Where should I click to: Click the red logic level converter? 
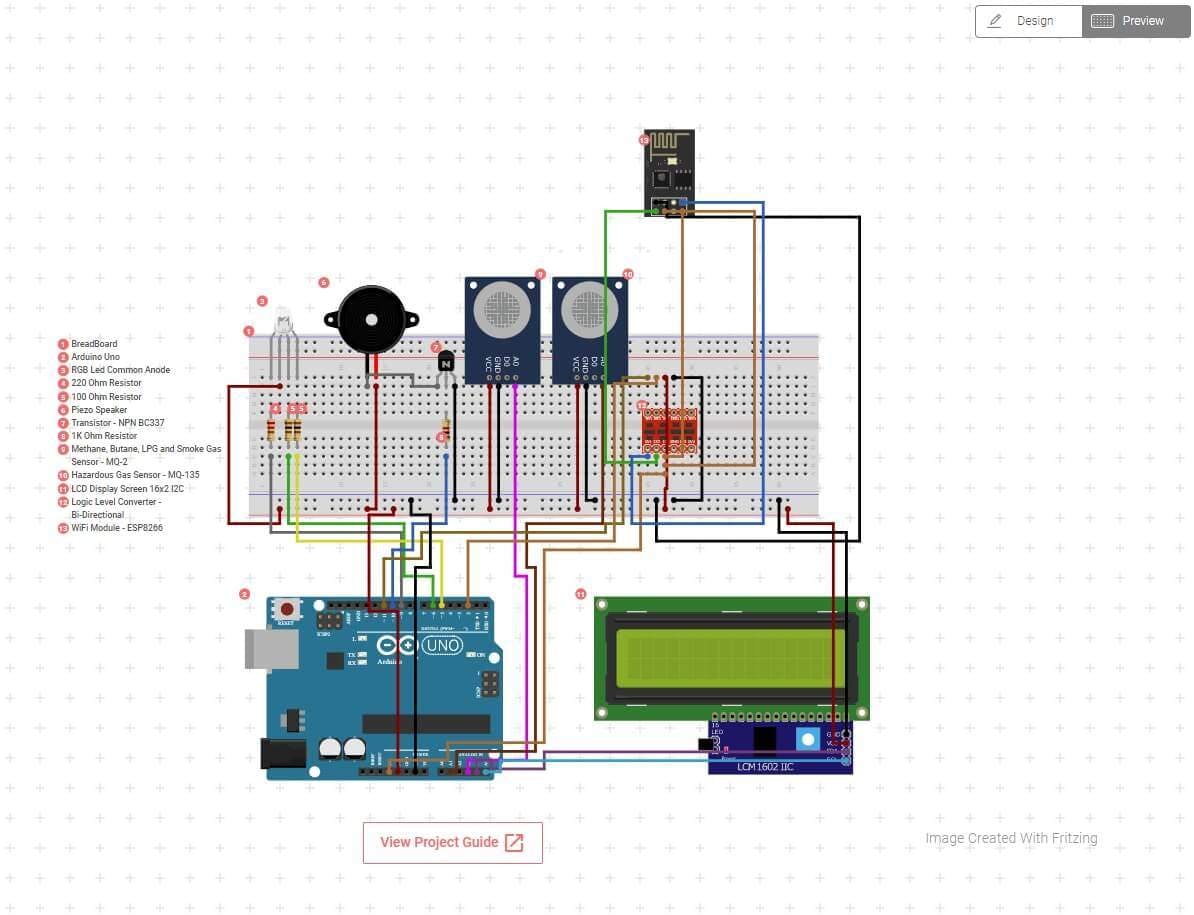(x=669, y=430)
